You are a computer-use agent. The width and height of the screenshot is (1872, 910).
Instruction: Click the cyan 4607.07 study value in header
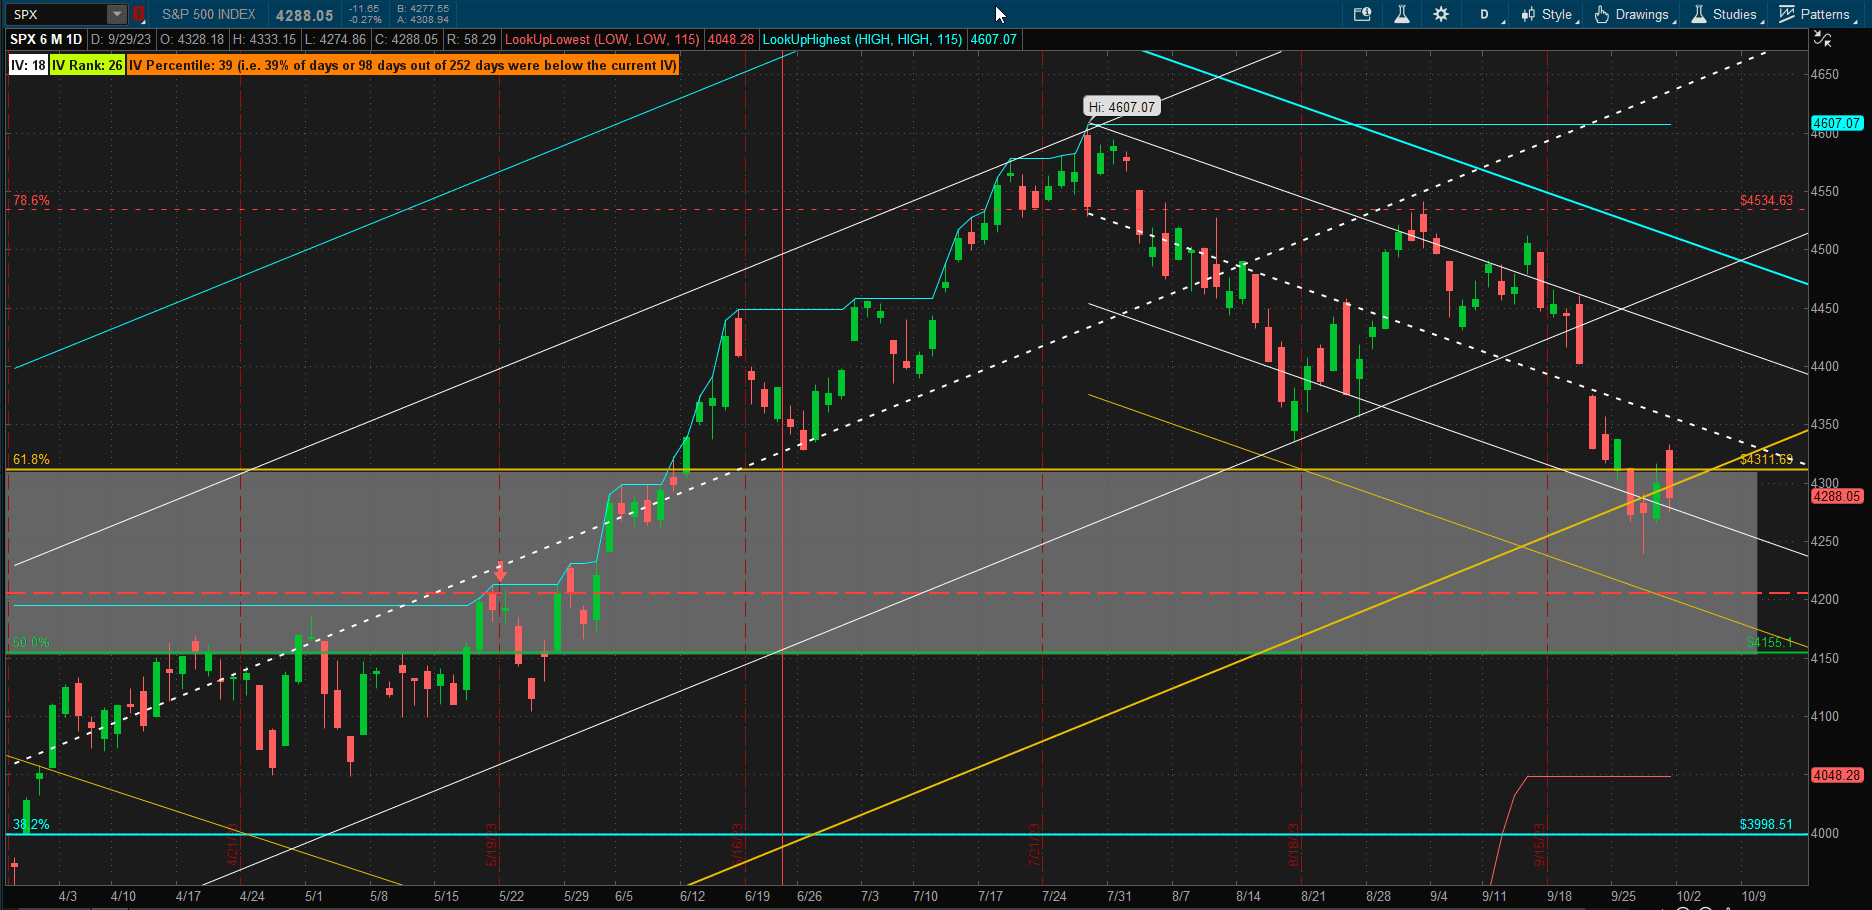(993, 39)
